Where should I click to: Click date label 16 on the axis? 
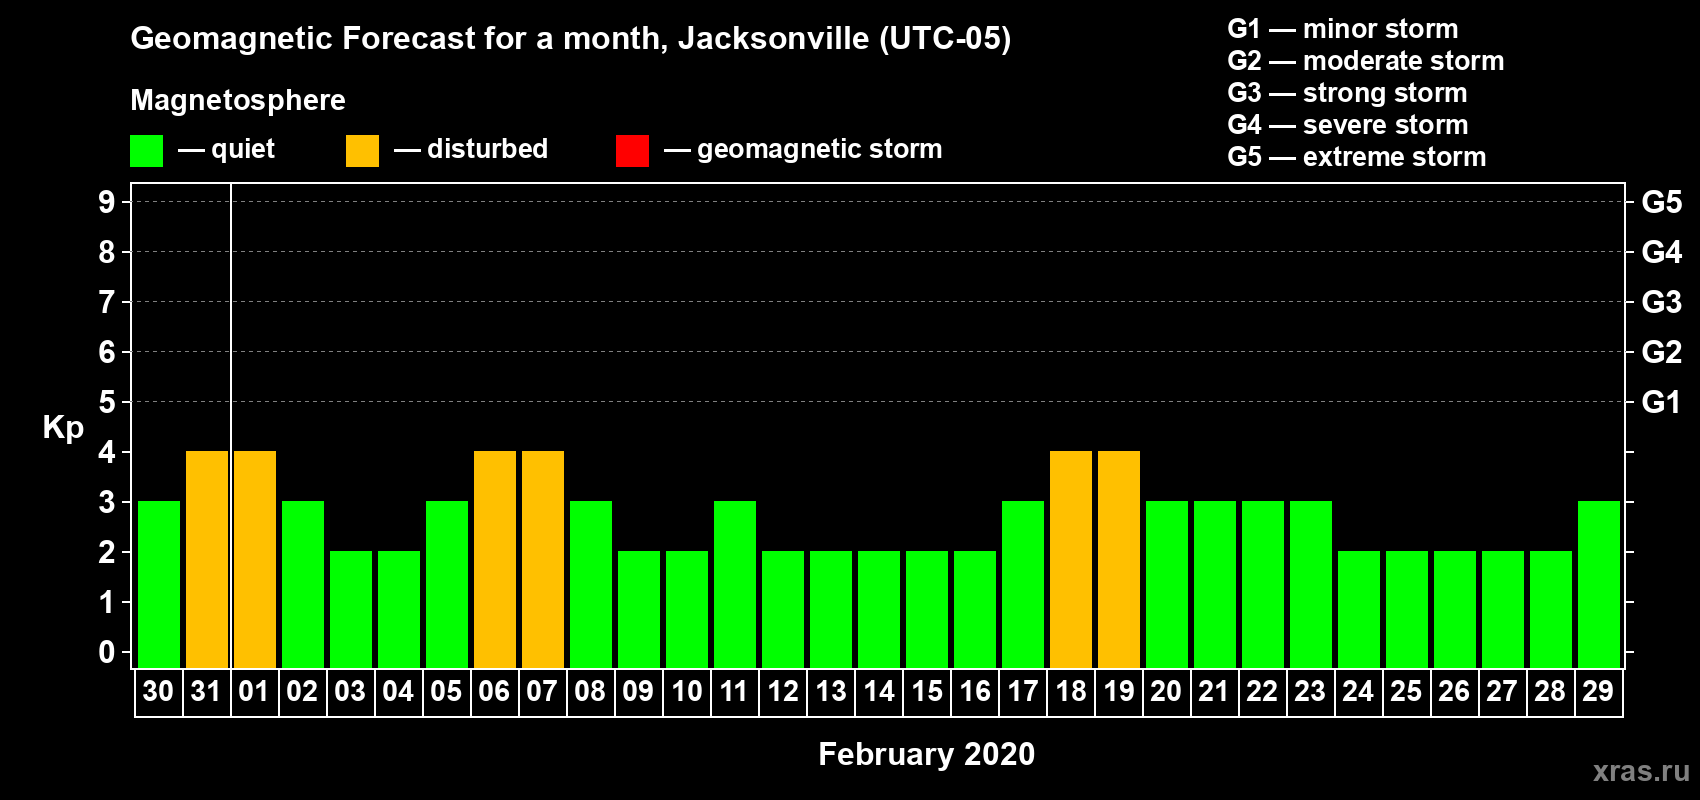coord(974,691)
